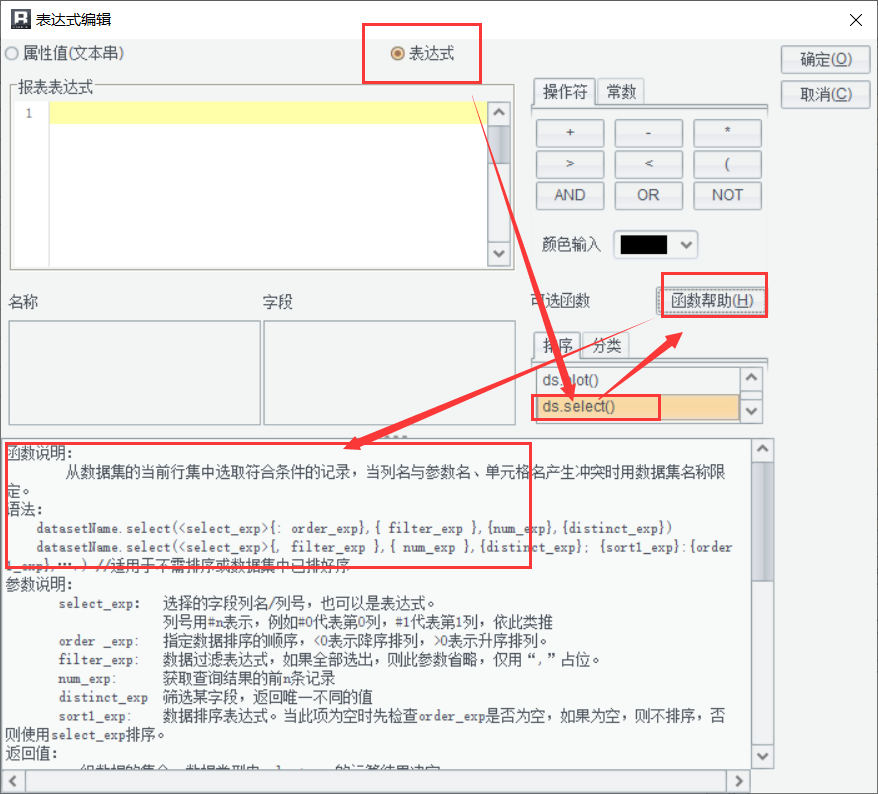
Task: Click the help panel vertical scrollbar thumb
Action: point(762,522)
